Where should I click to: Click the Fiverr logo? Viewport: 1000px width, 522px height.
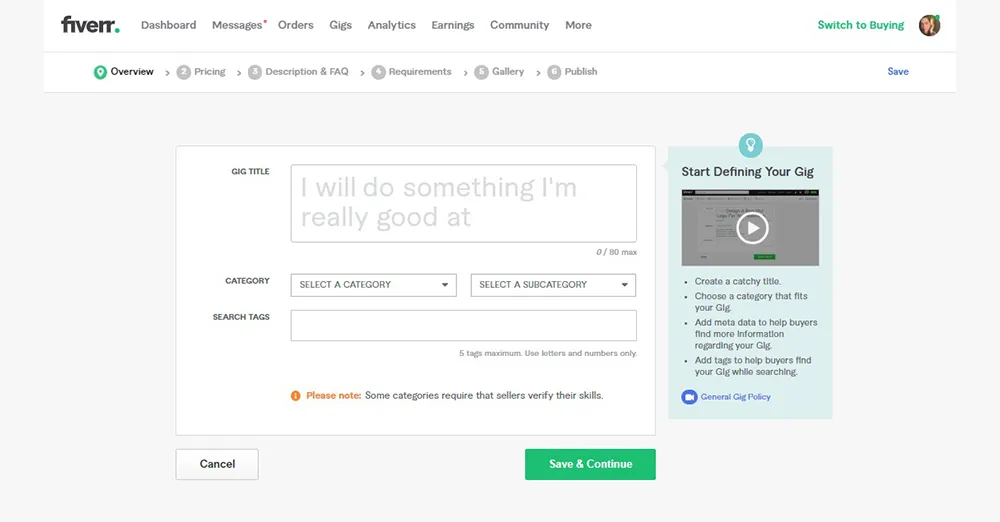point(90,25)
